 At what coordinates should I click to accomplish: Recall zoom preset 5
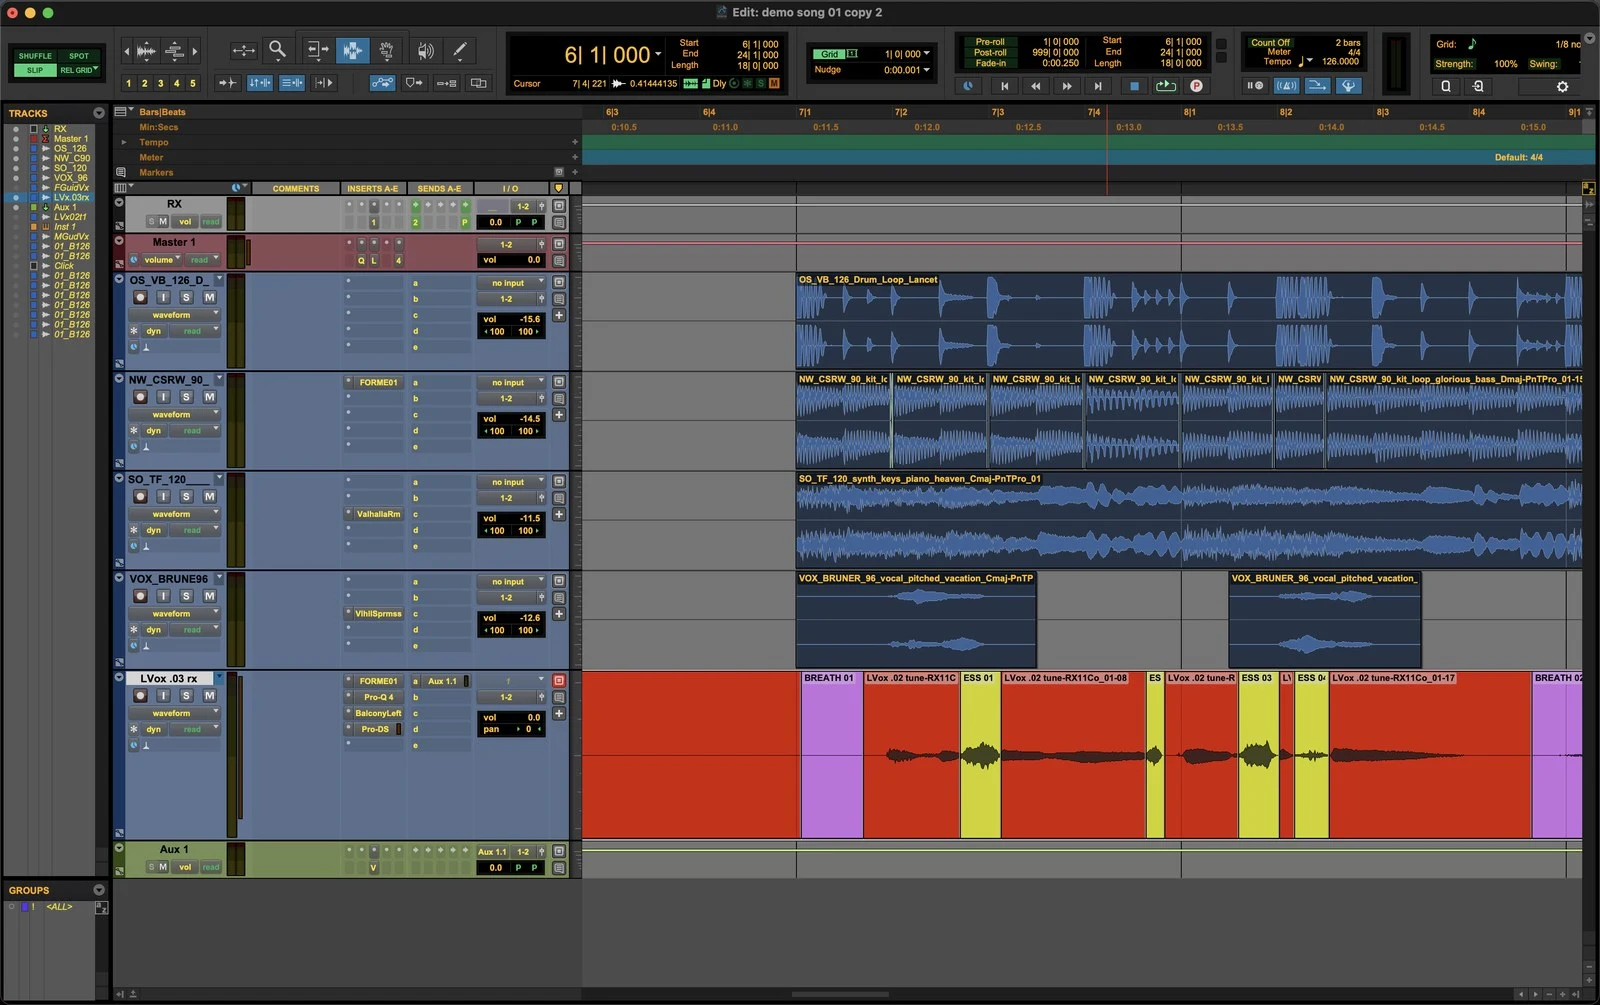pos(193,83)
